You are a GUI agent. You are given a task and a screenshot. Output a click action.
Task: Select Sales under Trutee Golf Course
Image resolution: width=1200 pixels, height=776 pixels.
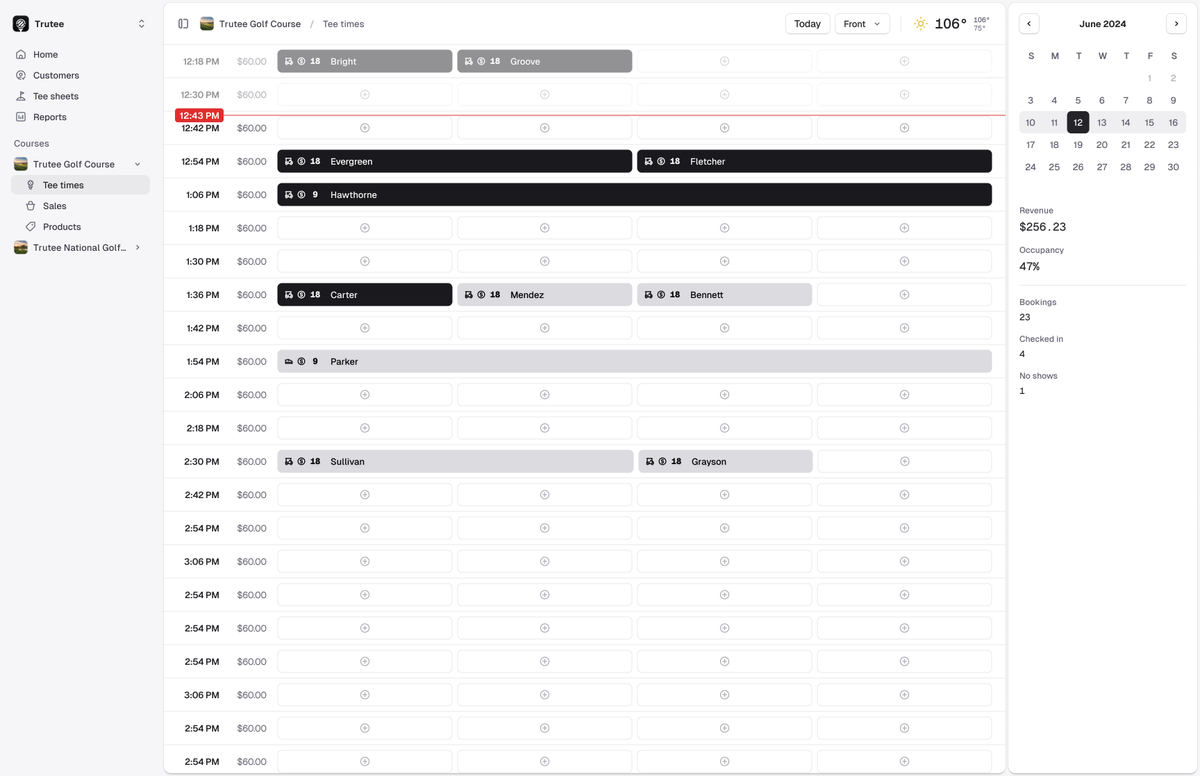coord(81,206)
